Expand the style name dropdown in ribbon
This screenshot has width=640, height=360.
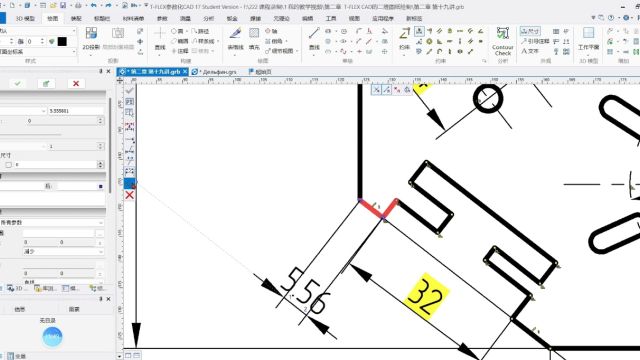click(x=74, y=31)
